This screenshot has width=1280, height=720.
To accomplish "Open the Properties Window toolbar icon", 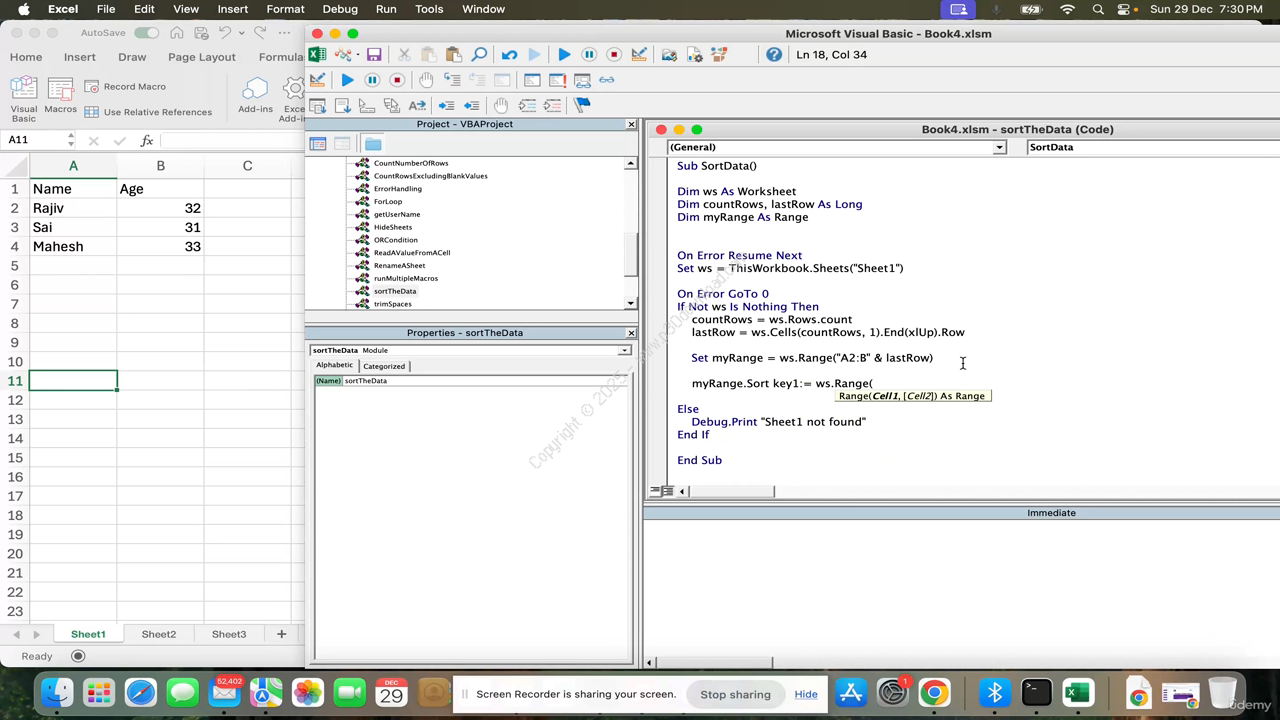I will click(x=694, y=55).
